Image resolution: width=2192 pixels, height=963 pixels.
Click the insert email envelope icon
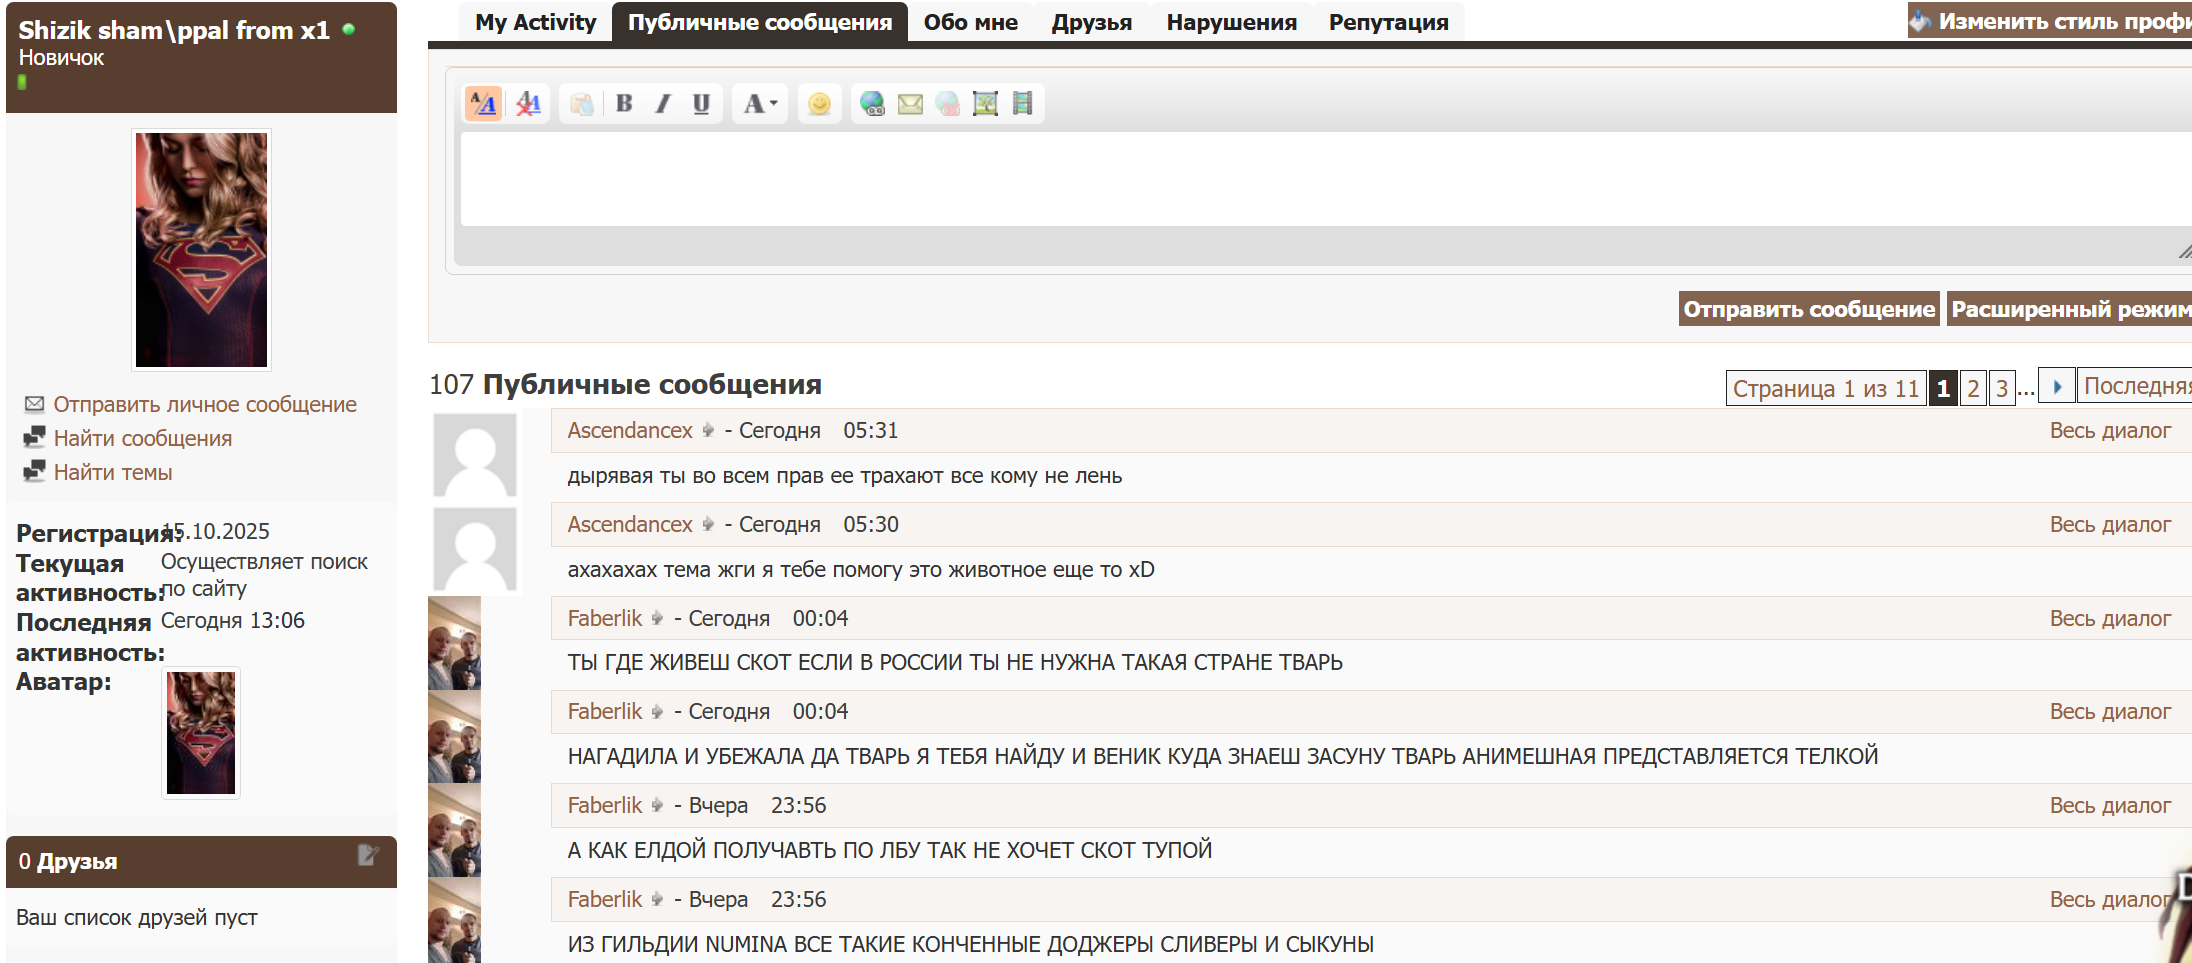[910, 104]
